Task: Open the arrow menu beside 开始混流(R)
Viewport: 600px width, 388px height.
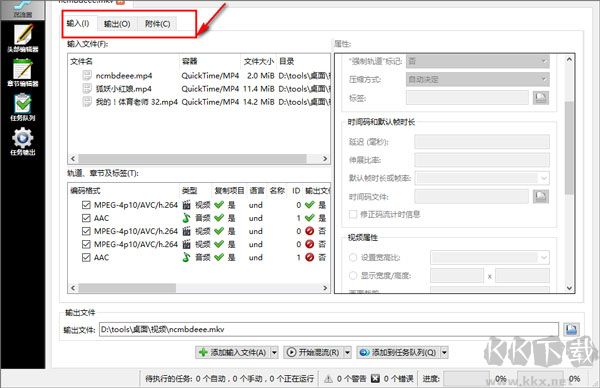Action: 347,352
